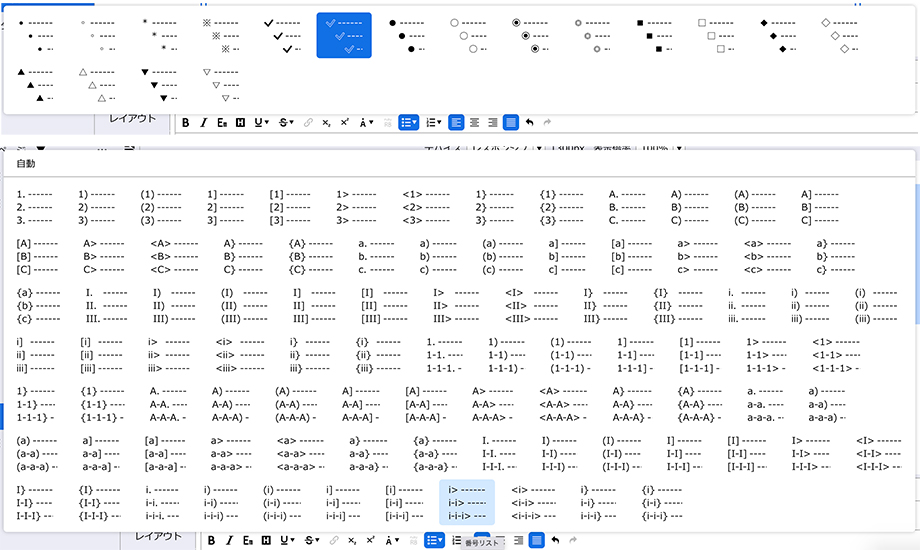
Task: Toggle left alignment in the upper toolbar
Action: click(x=456, y=122)
